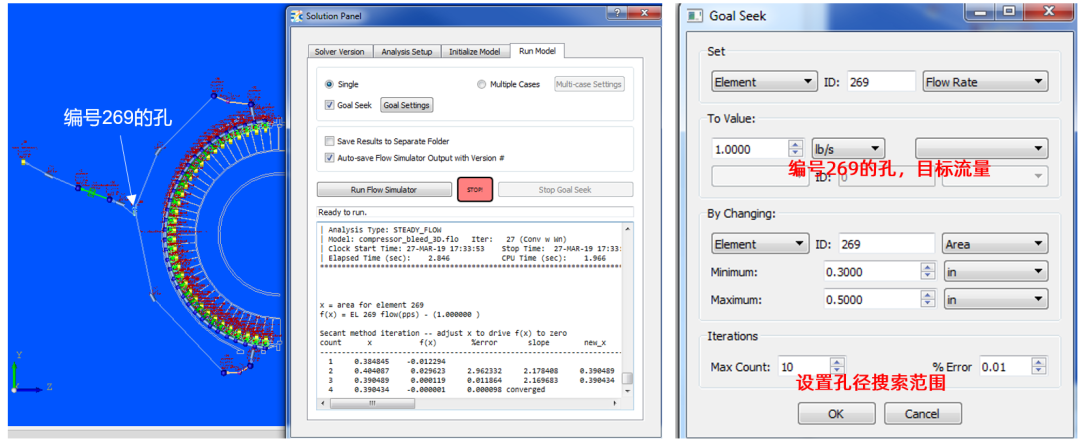
Task: Click the Maximum value field 0.5000
Action: 871,300
